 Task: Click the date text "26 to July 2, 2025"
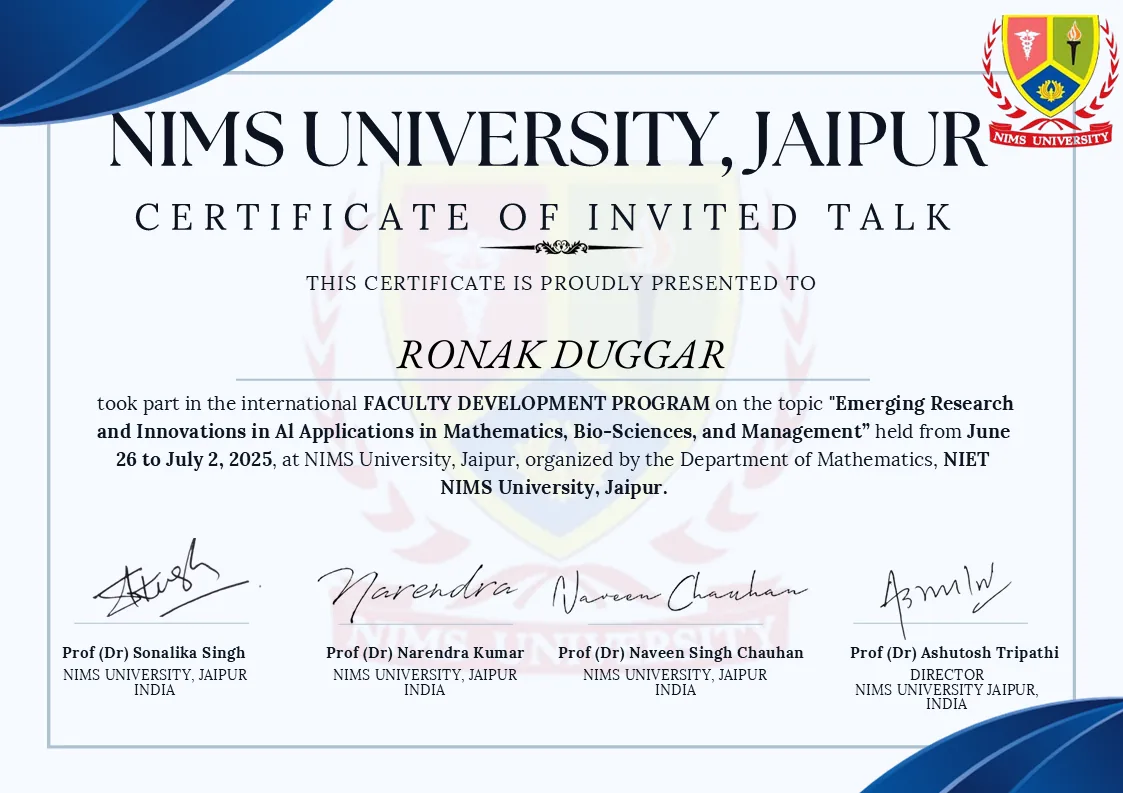(x=194, y=459)
